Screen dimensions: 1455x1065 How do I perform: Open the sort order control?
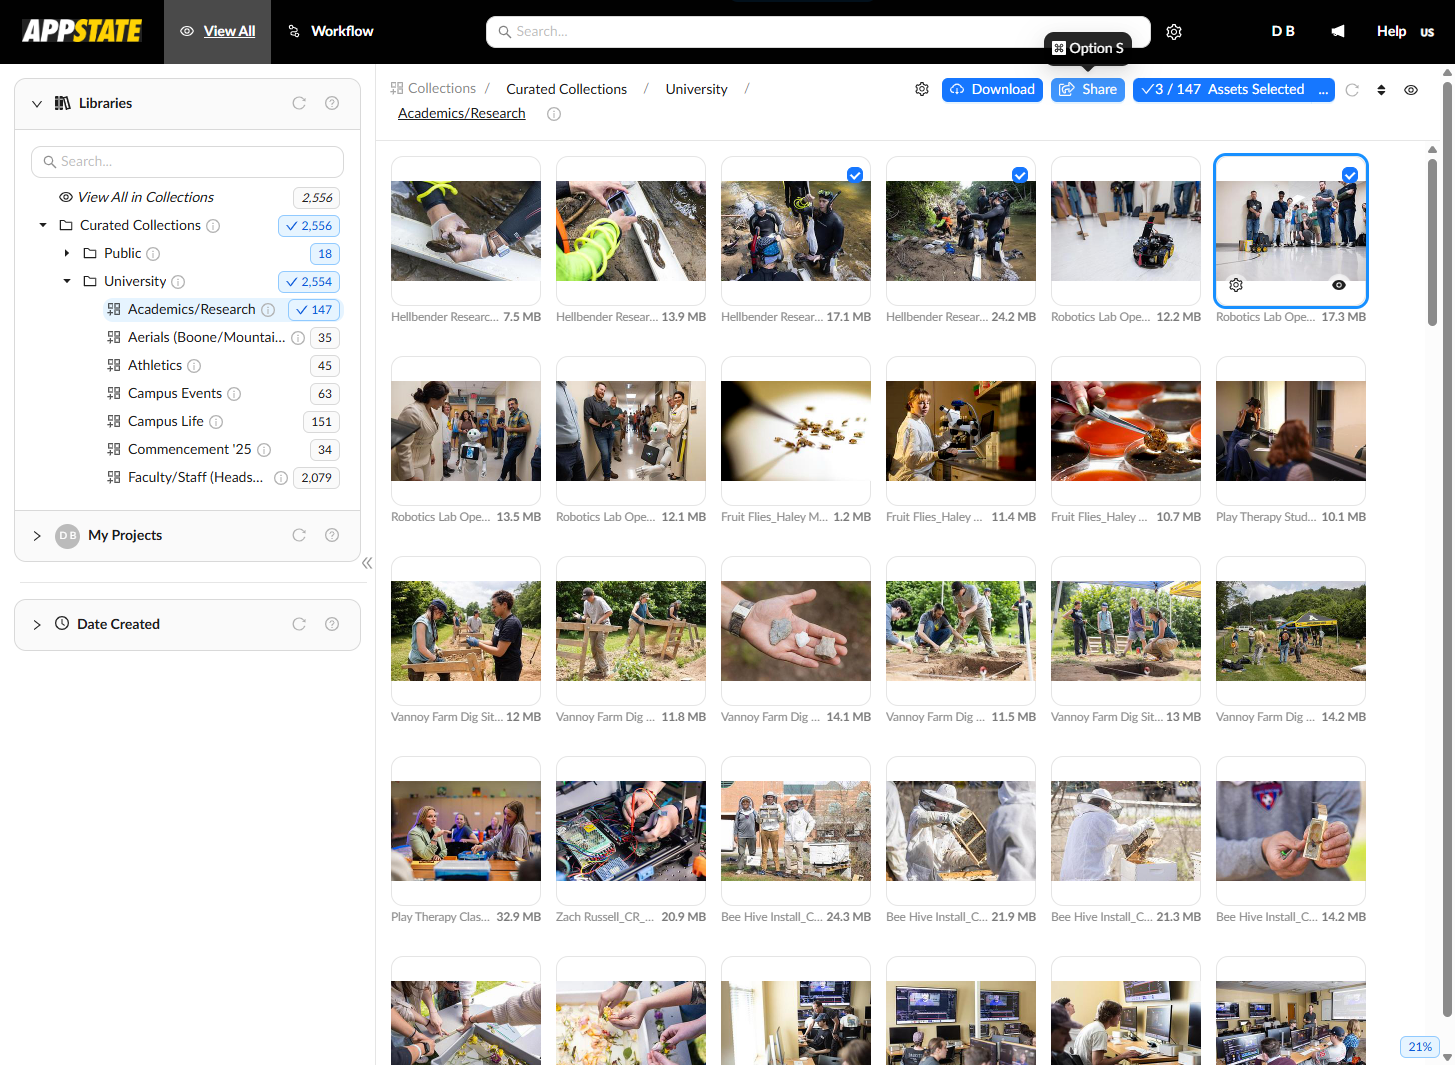(x=1381, y=90)
